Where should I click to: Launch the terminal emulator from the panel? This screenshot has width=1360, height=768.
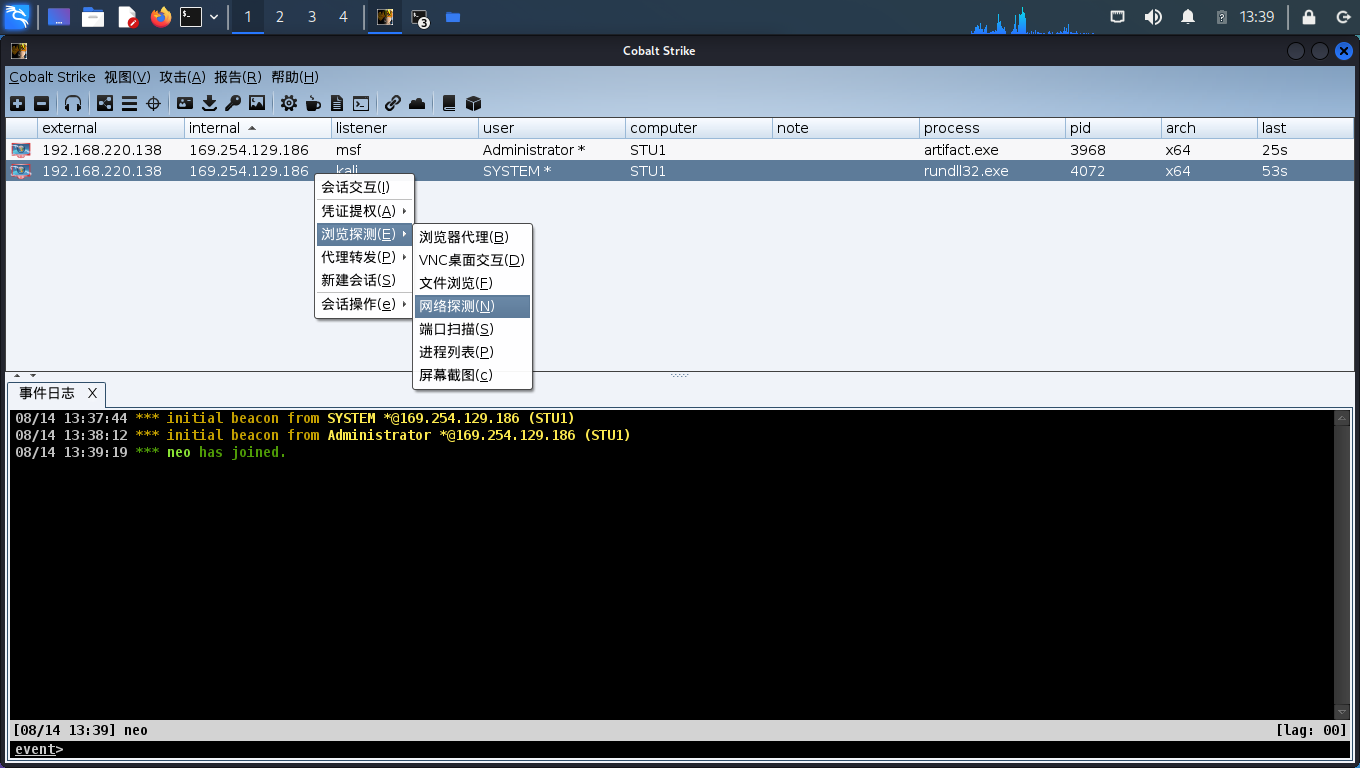(191, 17)
